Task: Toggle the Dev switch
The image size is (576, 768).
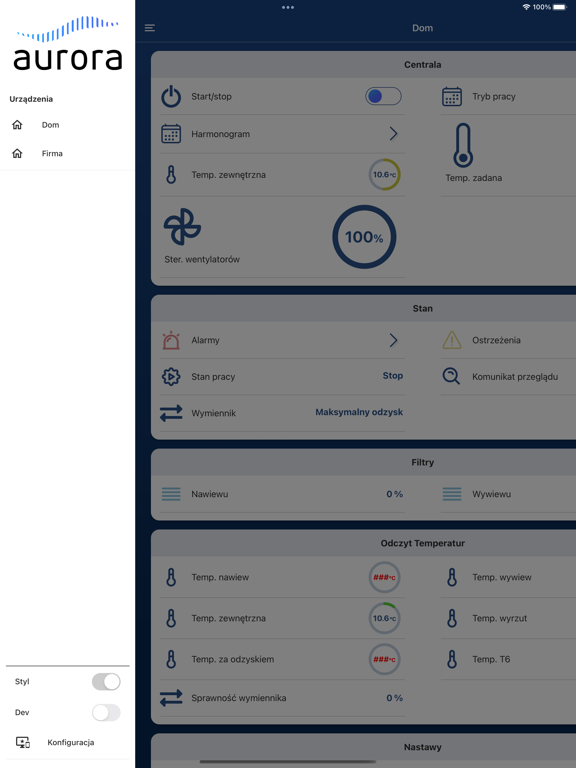Action: click(x=106, y=712)
